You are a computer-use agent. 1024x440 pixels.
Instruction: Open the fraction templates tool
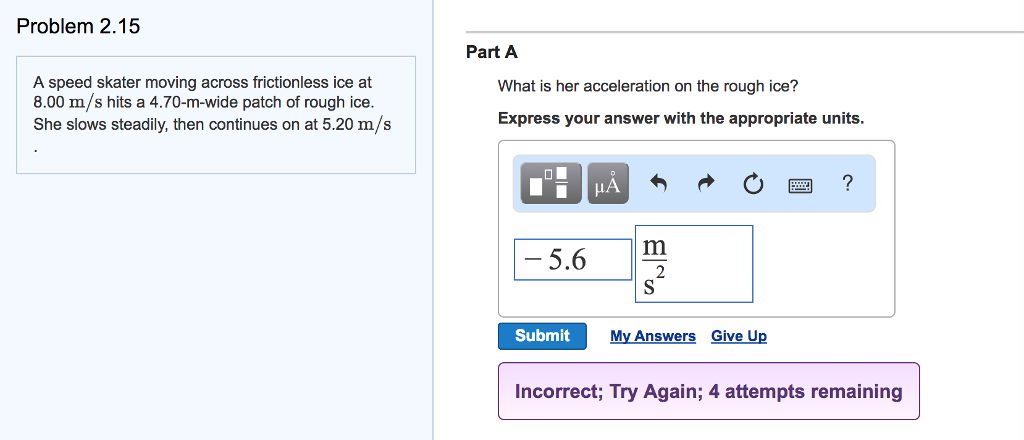click(551, 183)
